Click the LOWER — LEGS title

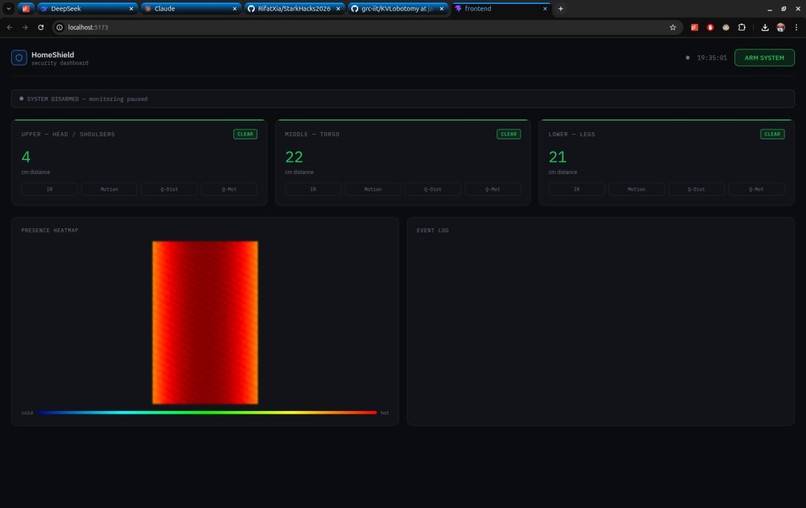572,134
